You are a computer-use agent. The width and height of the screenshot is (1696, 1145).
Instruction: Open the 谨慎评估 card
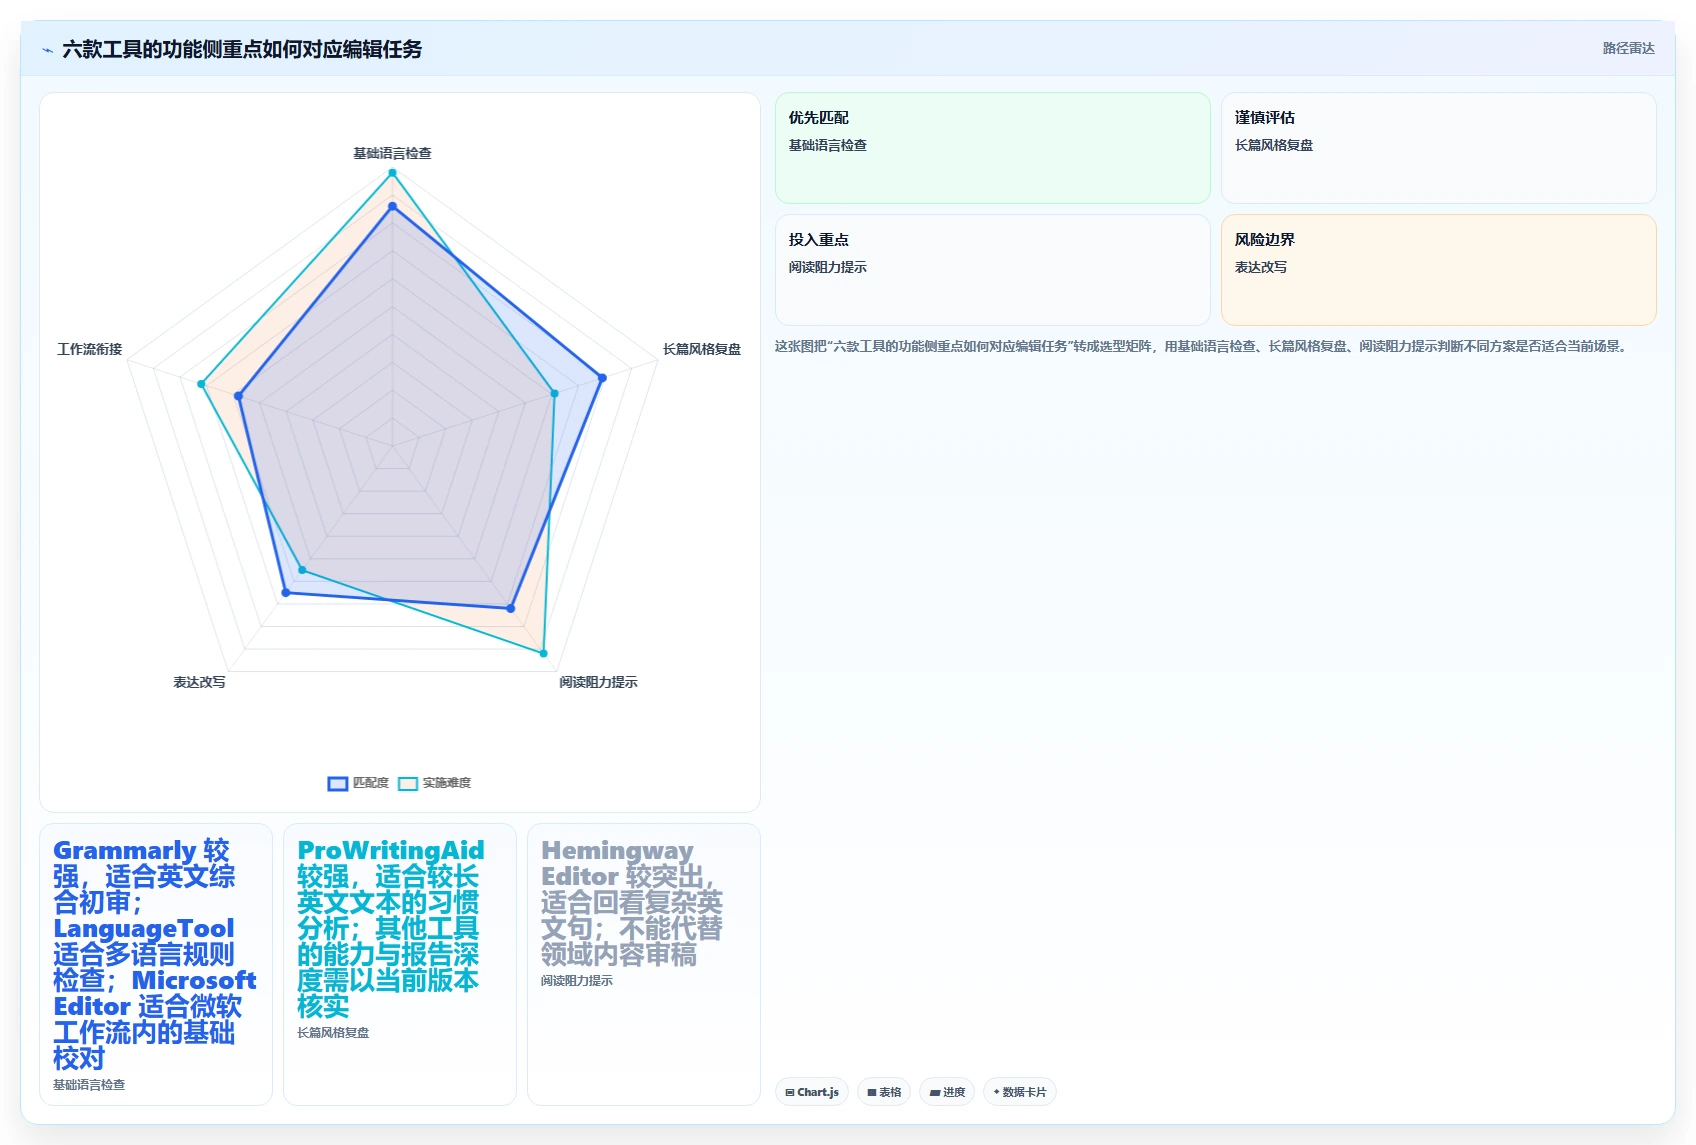pos(1439,148)
